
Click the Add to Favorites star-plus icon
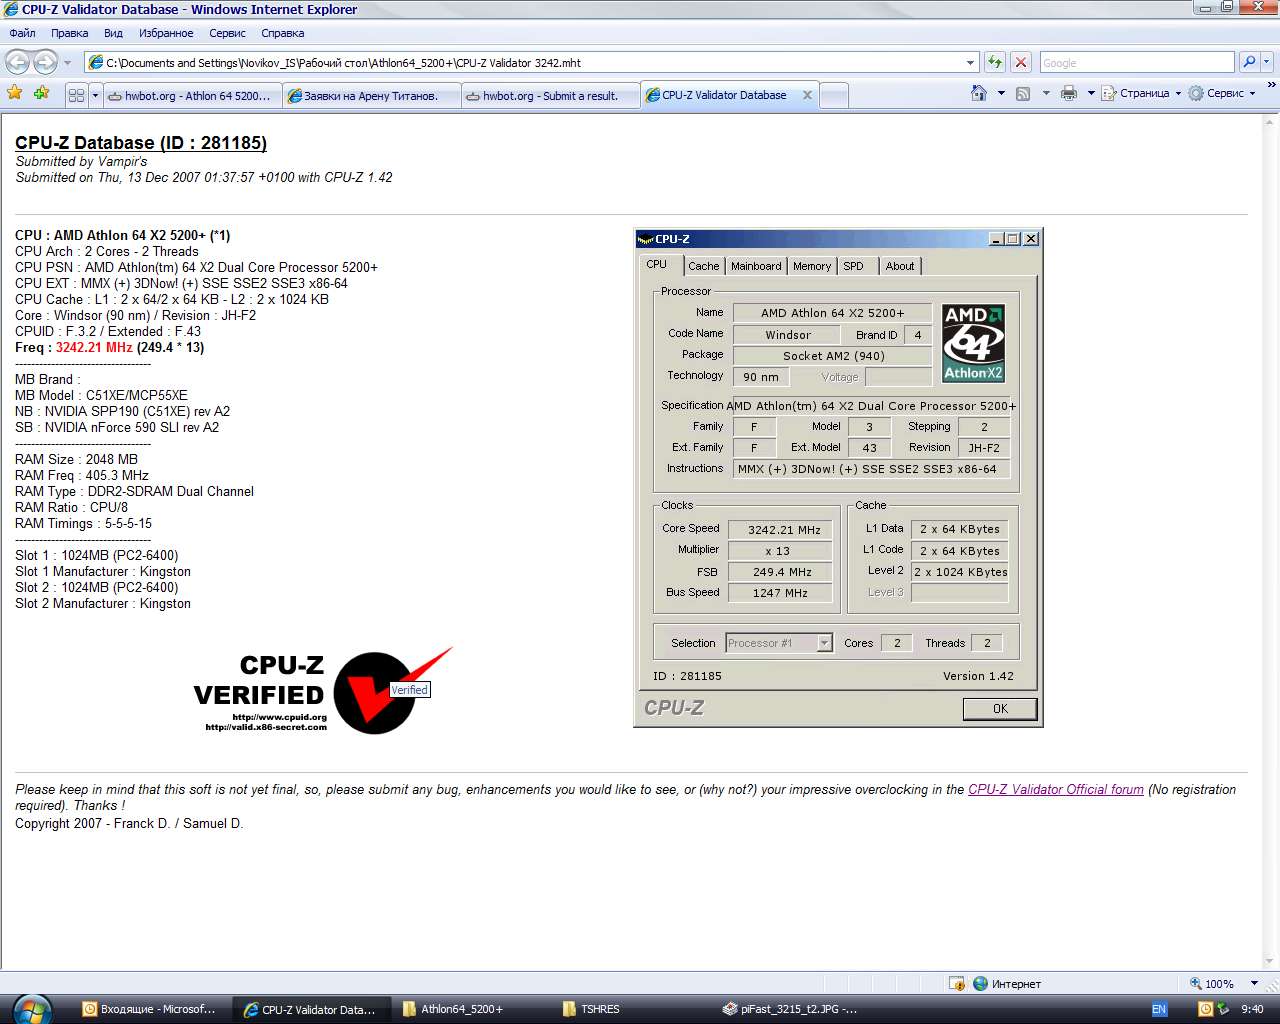coord(41,93)
